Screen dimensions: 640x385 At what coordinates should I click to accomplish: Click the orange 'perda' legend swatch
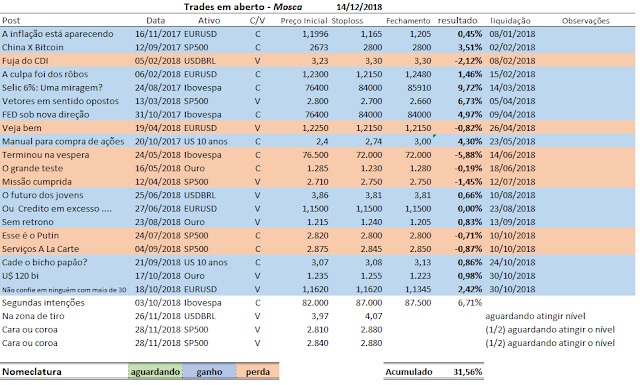click(258, 372)
